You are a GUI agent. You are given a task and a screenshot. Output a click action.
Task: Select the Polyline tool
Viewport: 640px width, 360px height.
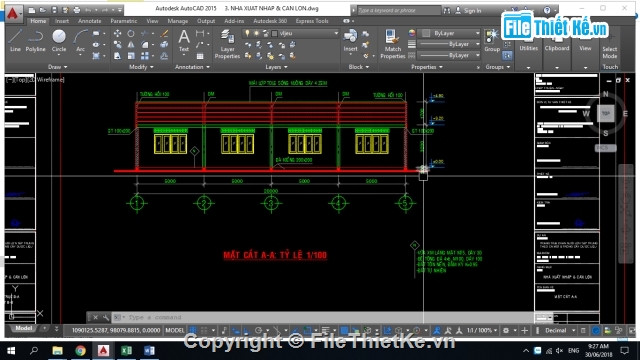[36, 41]
